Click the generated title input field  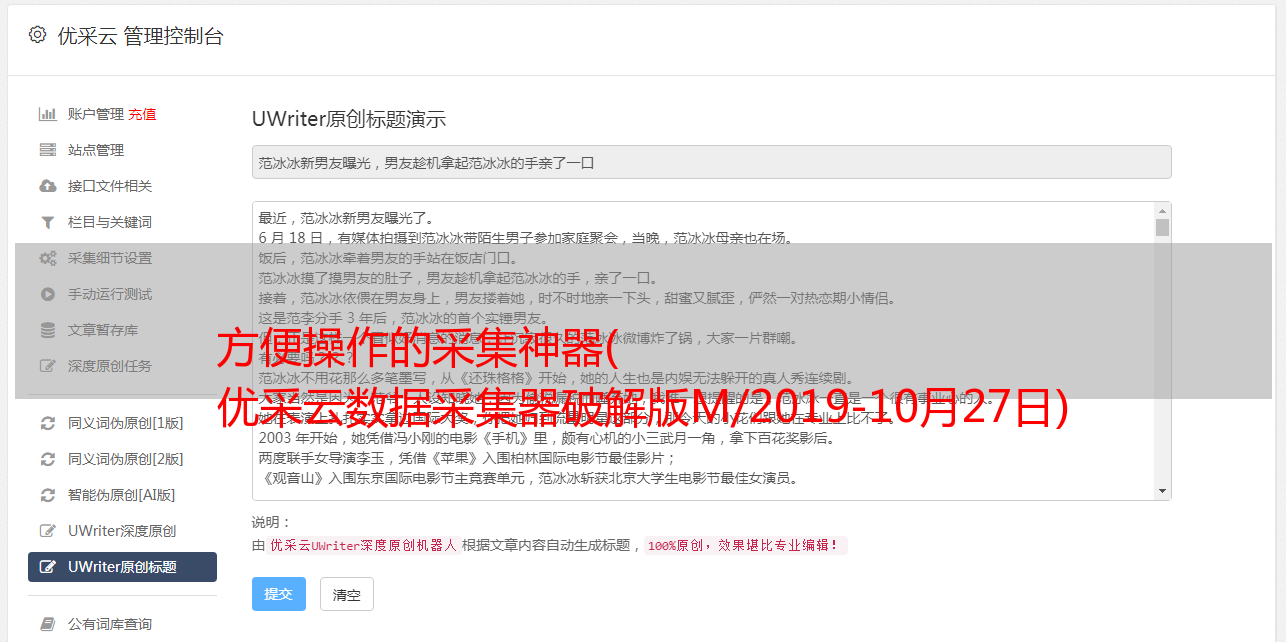click(711, 162)
